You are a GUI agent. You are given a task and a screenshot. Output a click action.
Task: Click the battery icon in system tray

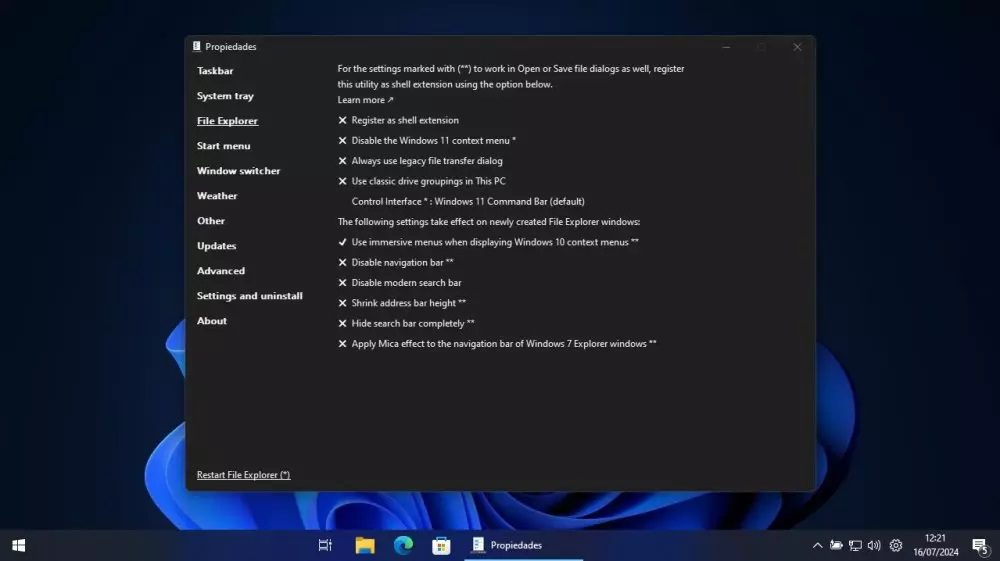[836, 546]
